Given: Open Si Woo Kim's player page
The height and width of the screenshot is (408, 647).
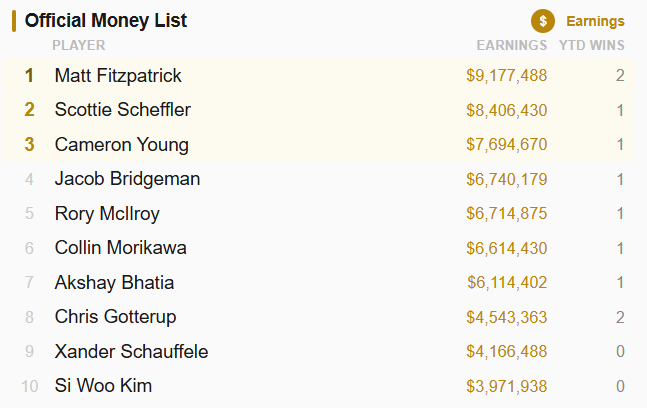Looking at the screenshot, I should pyautogui.click(x=103, y=386).
